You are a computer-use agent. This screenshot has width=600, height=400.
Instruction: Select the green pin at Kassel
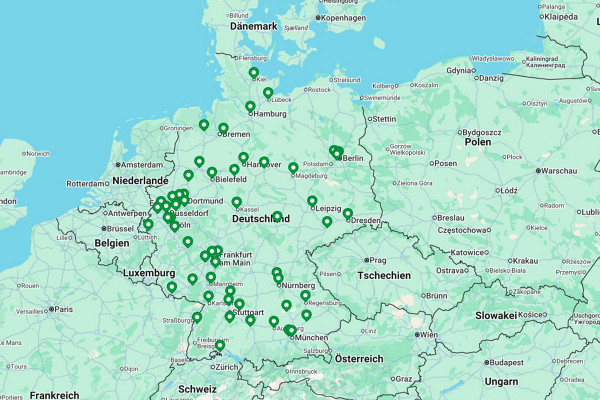237,202
